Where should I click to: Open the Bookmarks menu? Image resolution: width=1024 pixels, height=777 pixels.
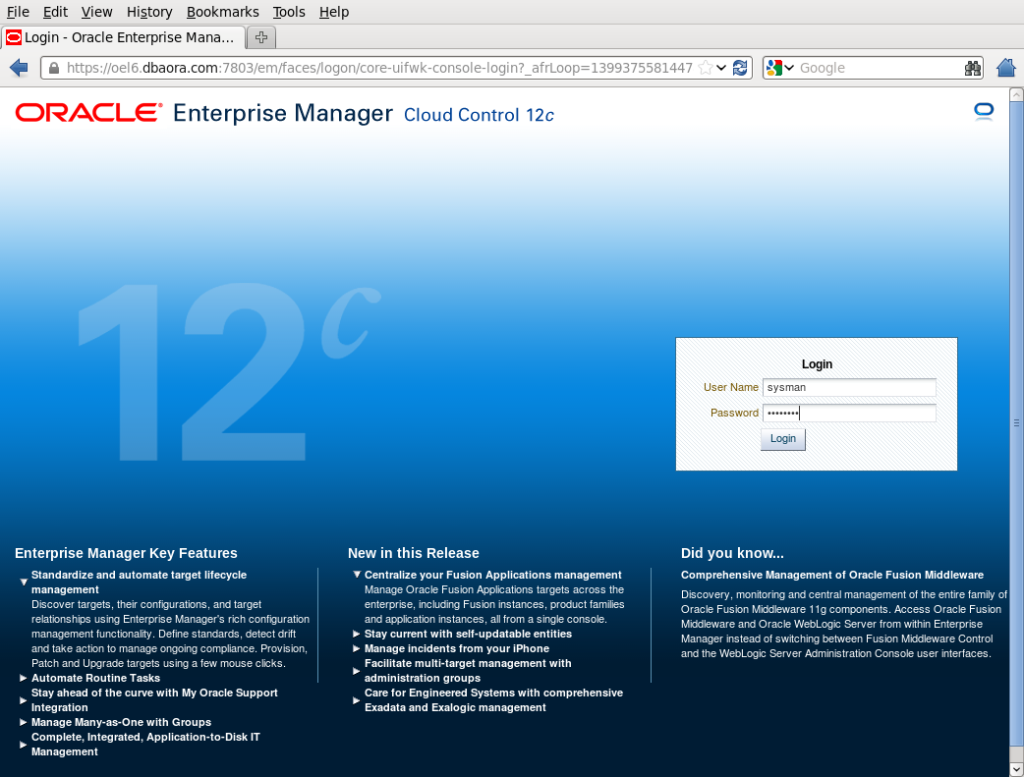tap(223, 12)
